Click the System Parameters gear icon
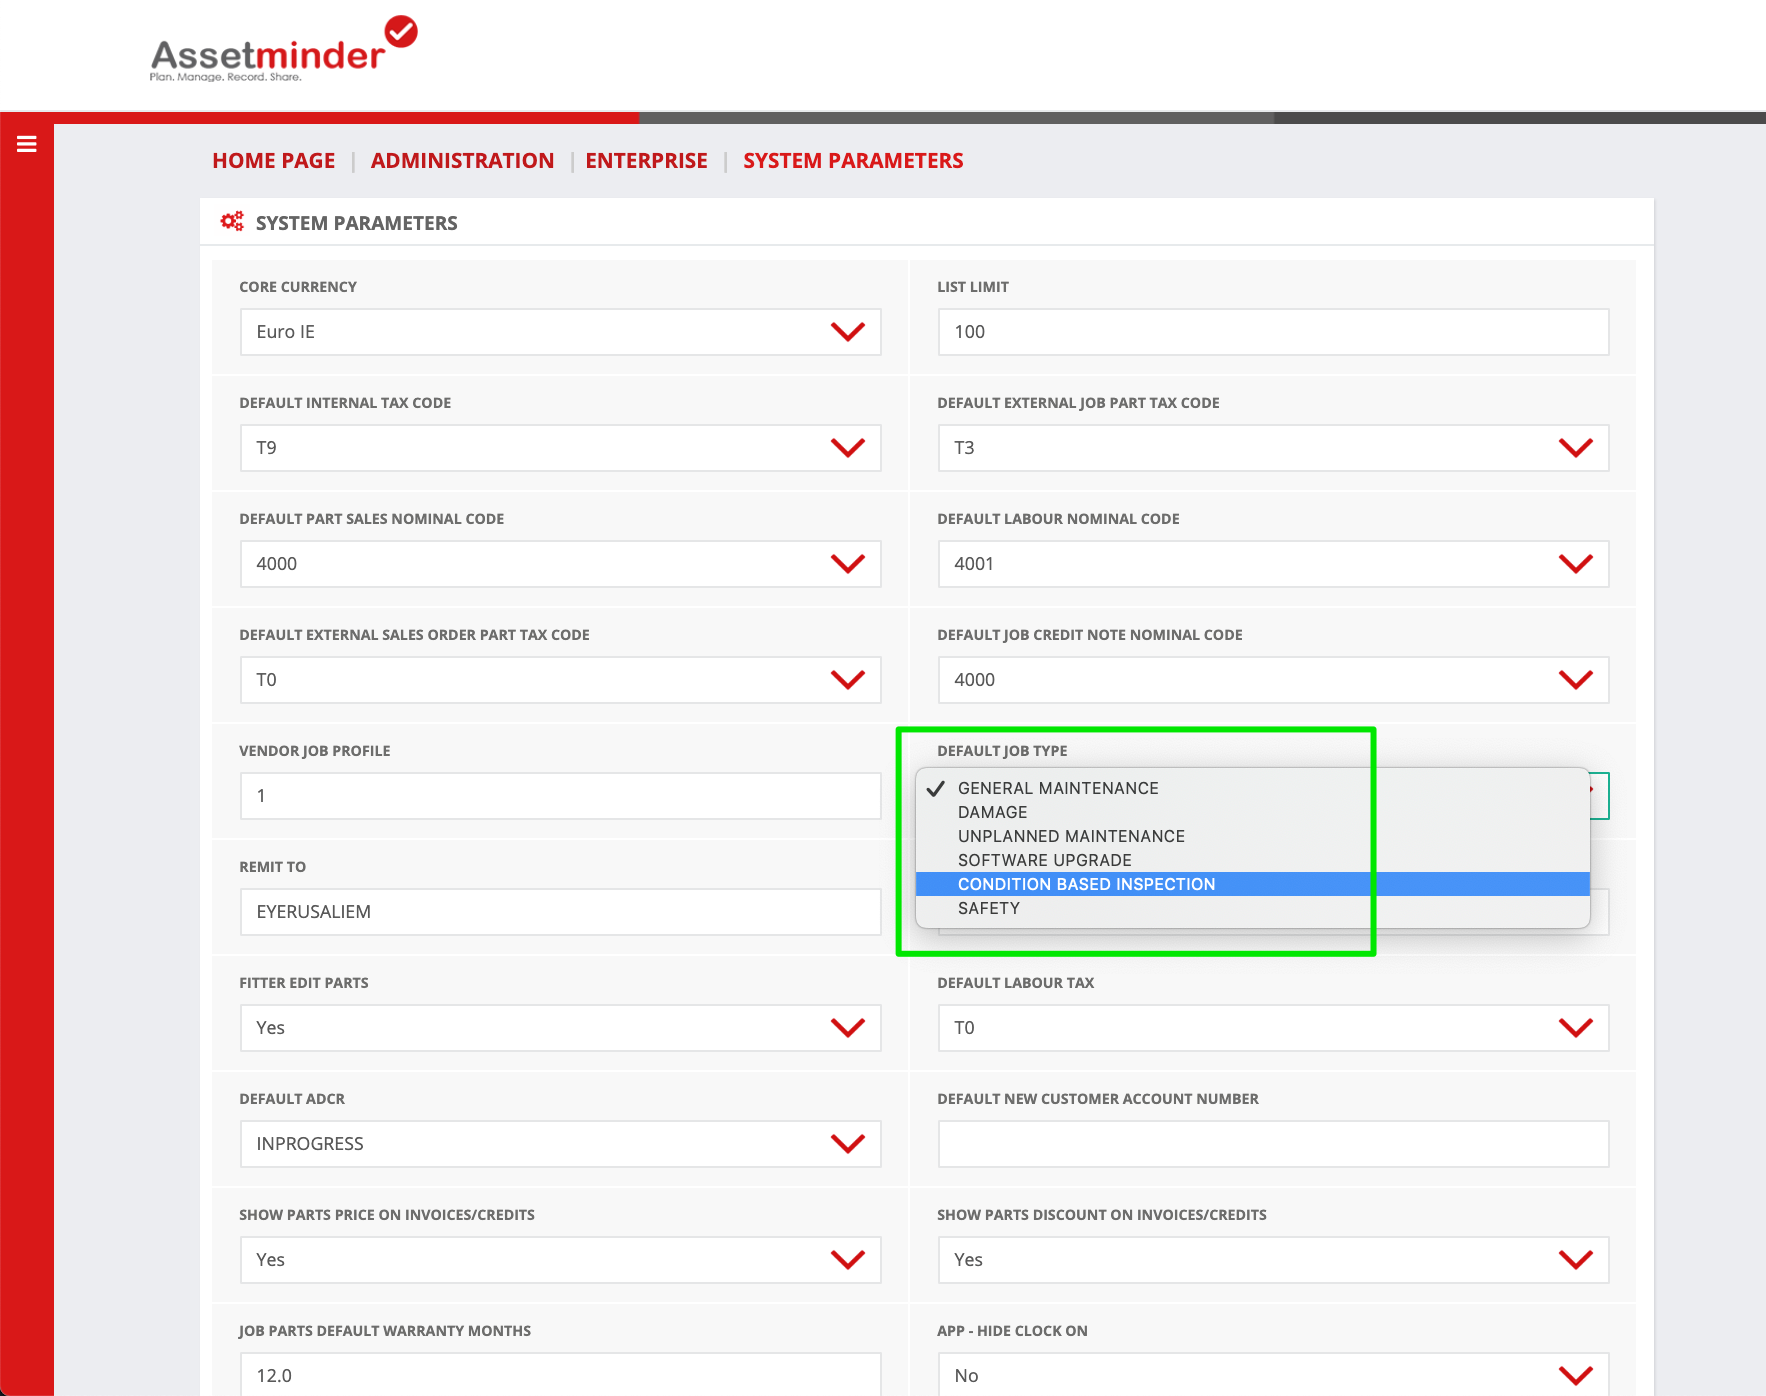Screen dimensions: 1766x1396 click(232, 222)
